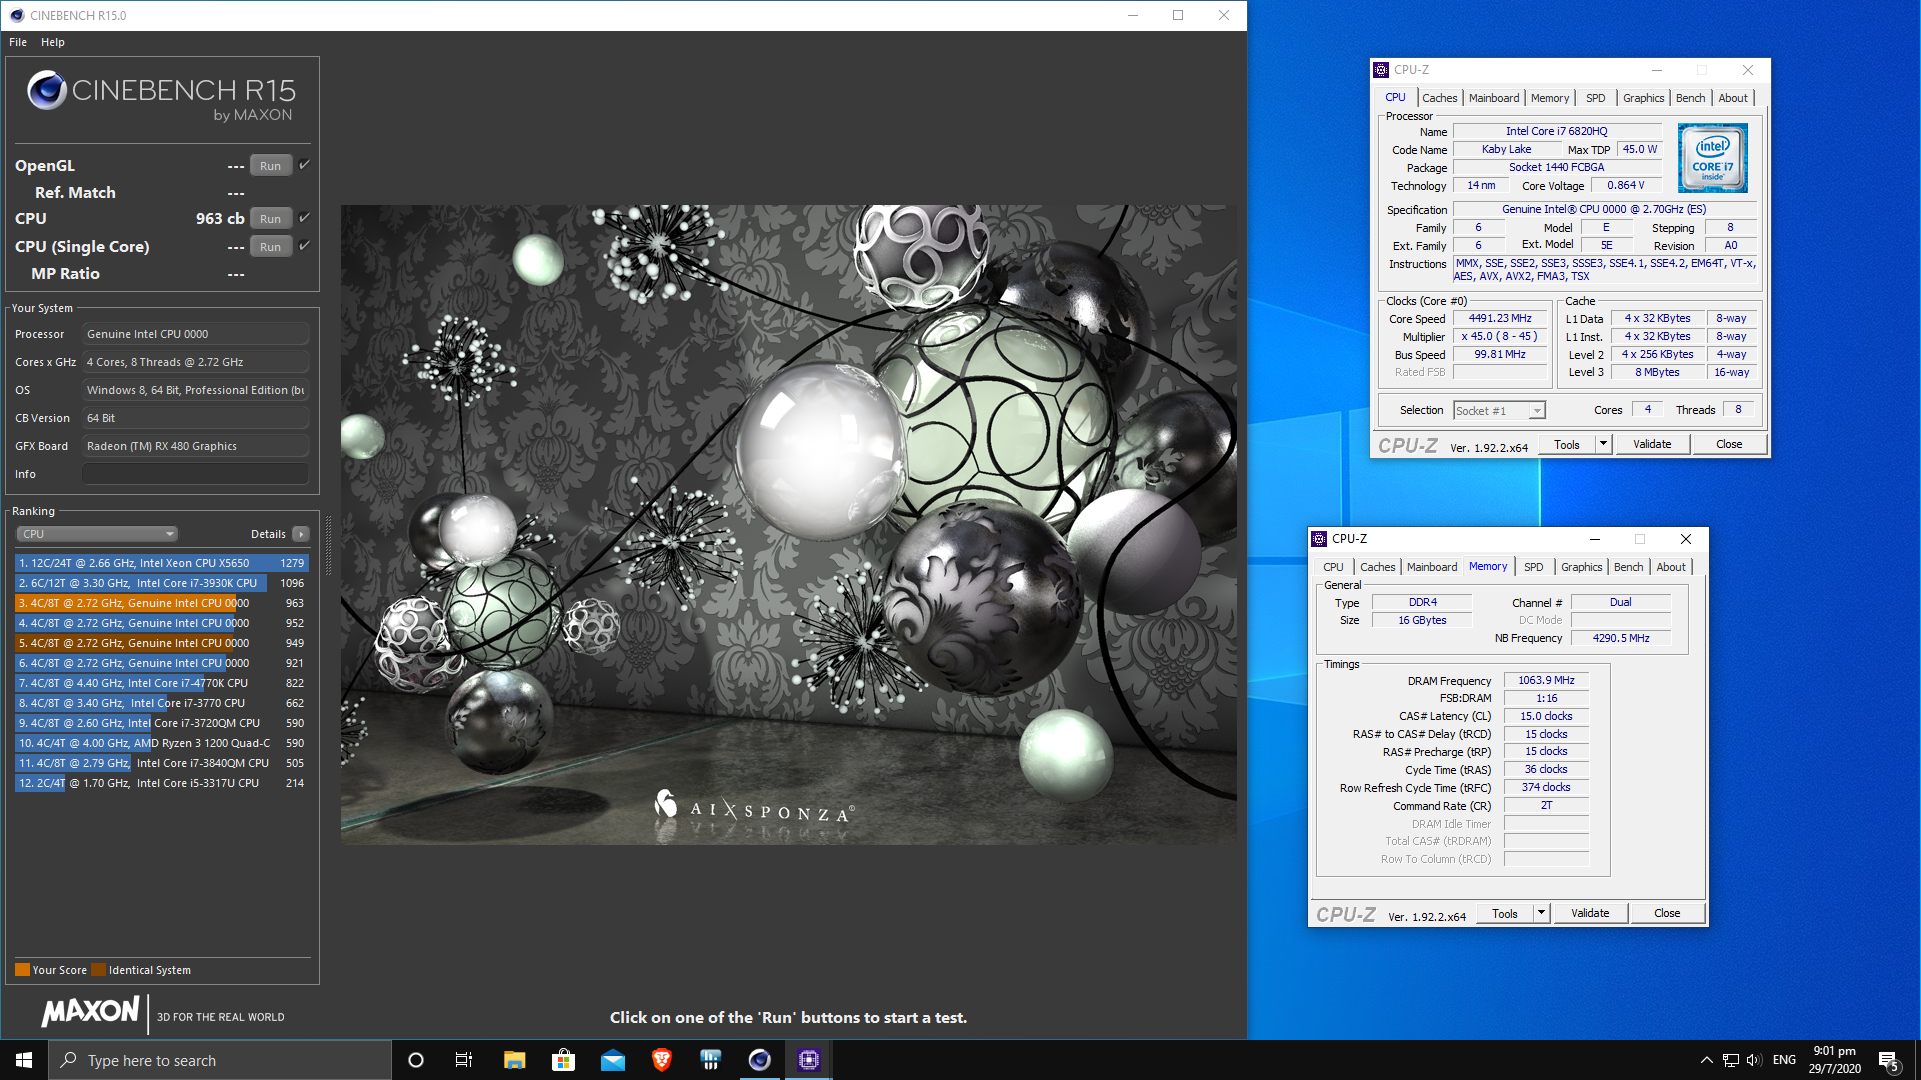This screenshot has width=1921, height=1080.
Task: Click the Cinebench R15 logo sphere
Action: (46, 90)
